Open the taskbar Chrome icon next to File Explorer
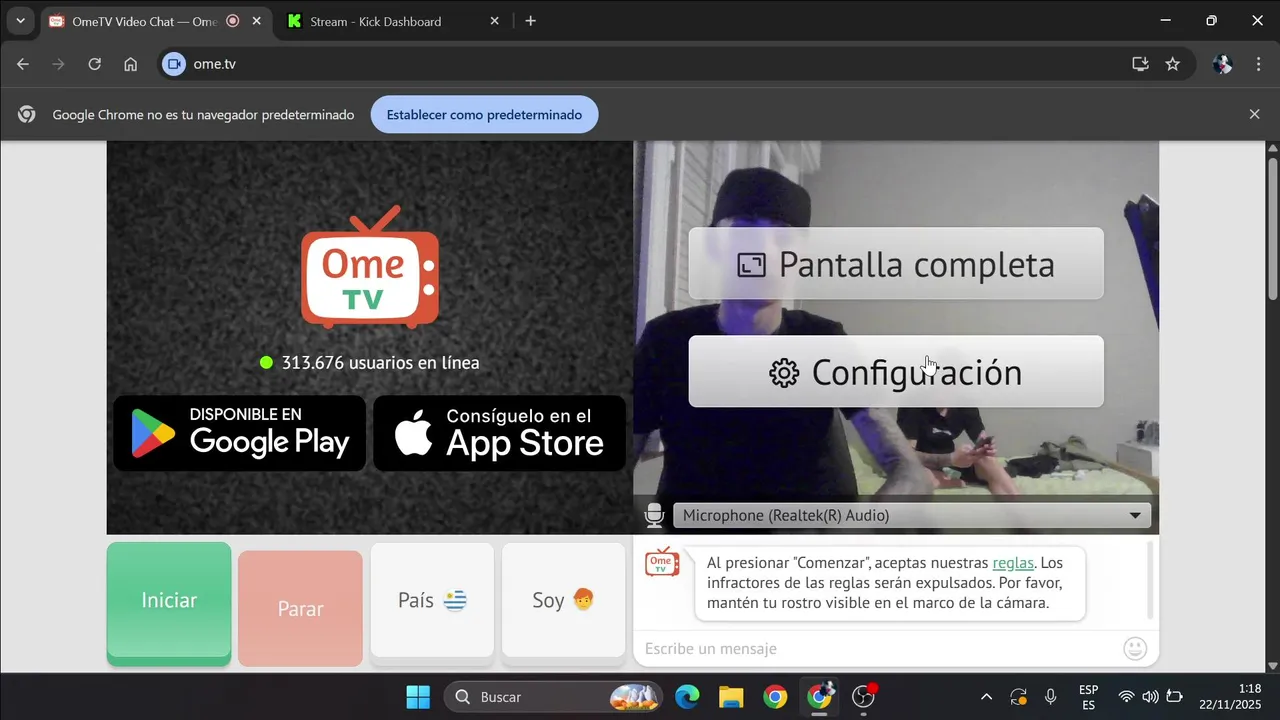 click(775, 697)
